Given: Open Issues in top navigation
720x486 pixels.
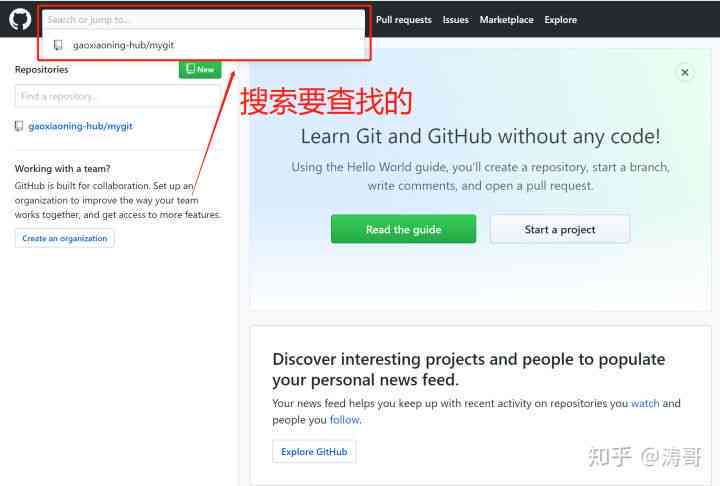Looking at the screenshot, I should pyautogui.click(x=456, y=20).
